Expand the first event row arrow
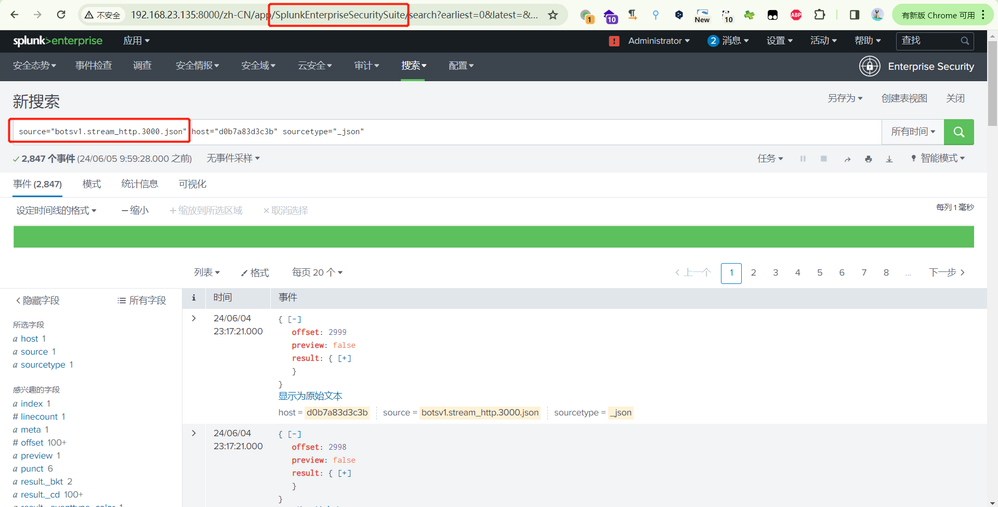Image resolution: width=998 pixels, height=507 pixels. [194, 318]
